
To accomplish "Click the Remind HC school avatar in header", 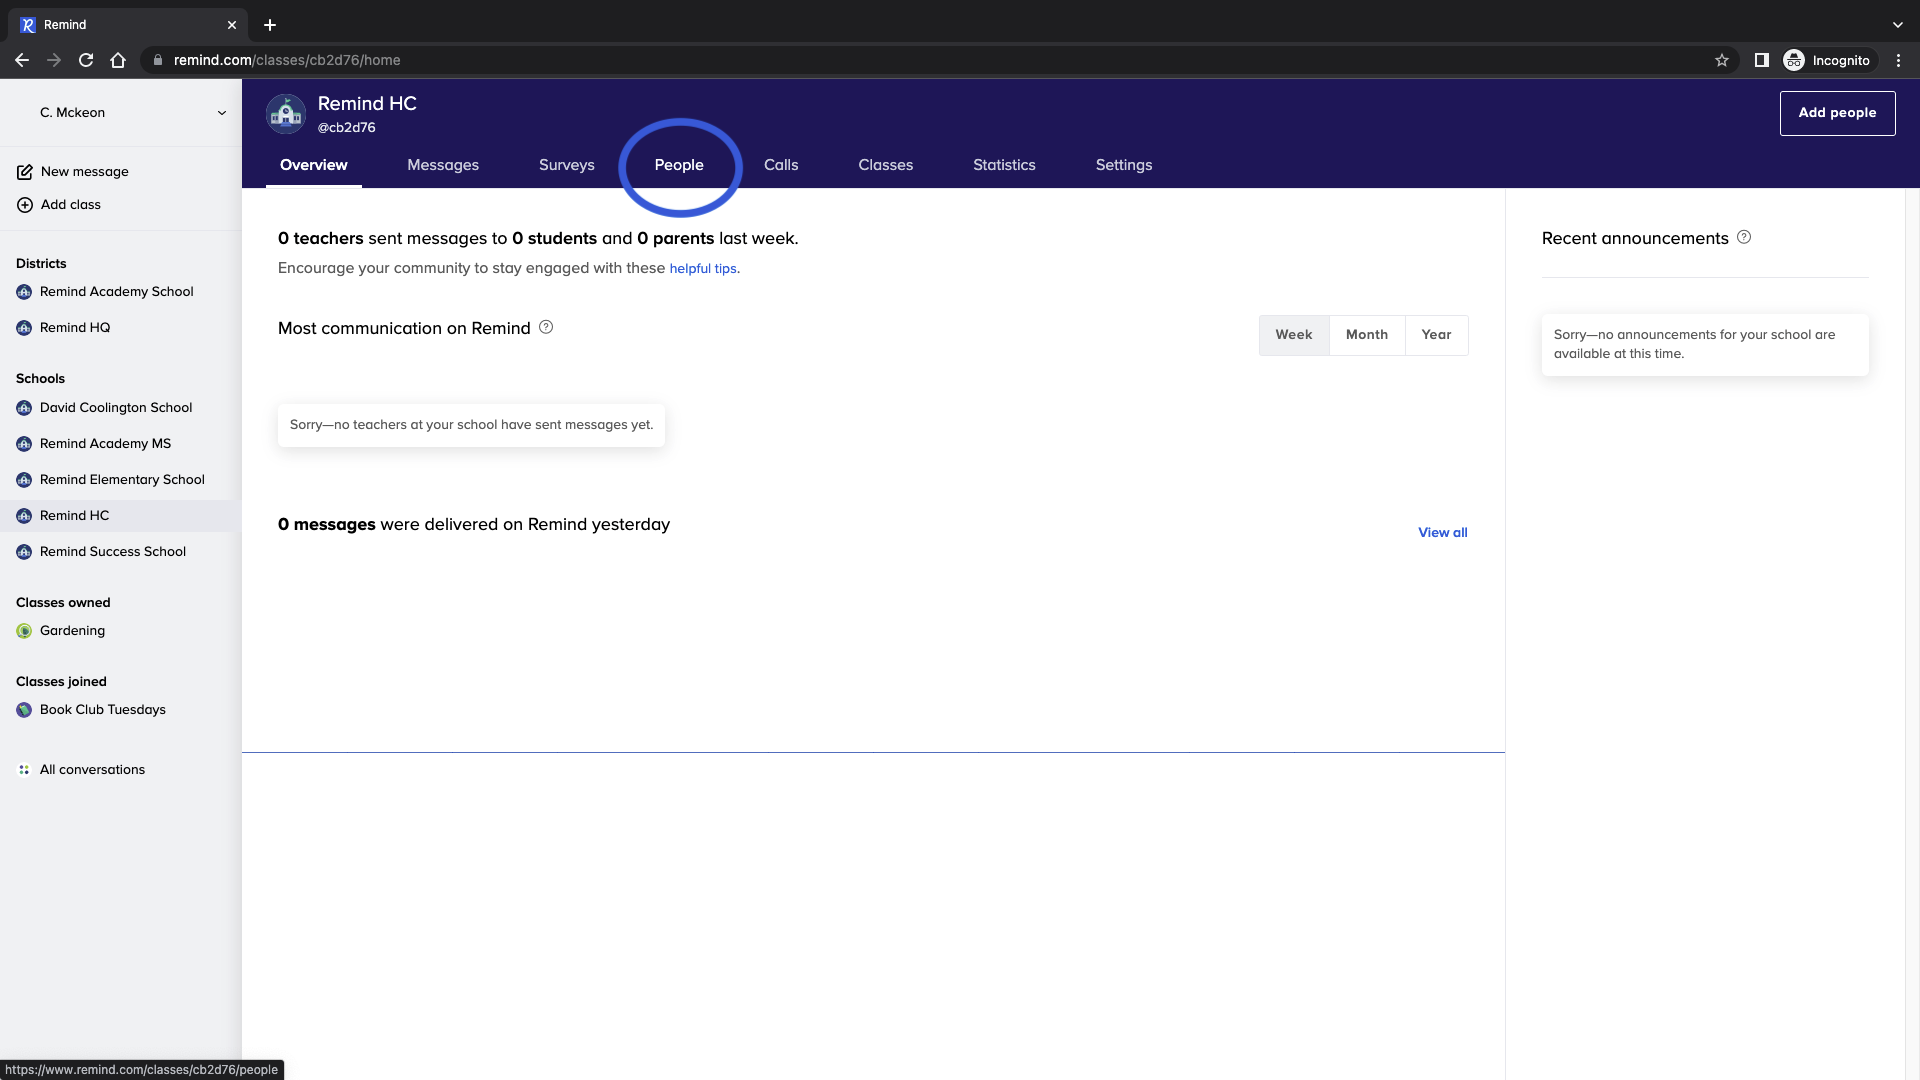I will pos(286,114).
